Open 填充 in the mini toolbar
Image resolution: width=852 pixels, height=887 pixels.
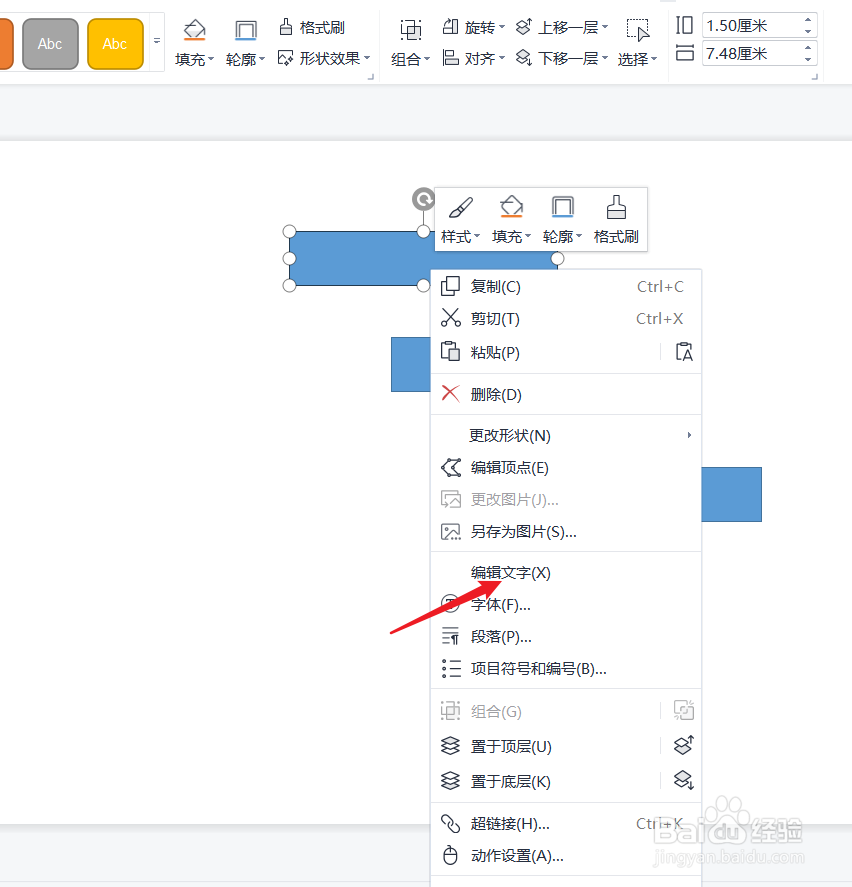coord(511,219)
